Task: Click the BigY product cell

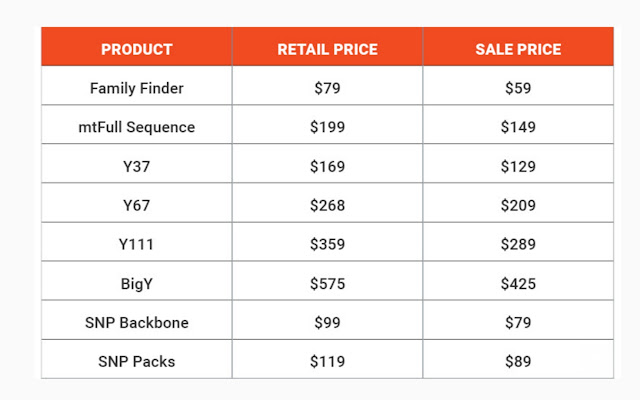Action: coord(137,284)
